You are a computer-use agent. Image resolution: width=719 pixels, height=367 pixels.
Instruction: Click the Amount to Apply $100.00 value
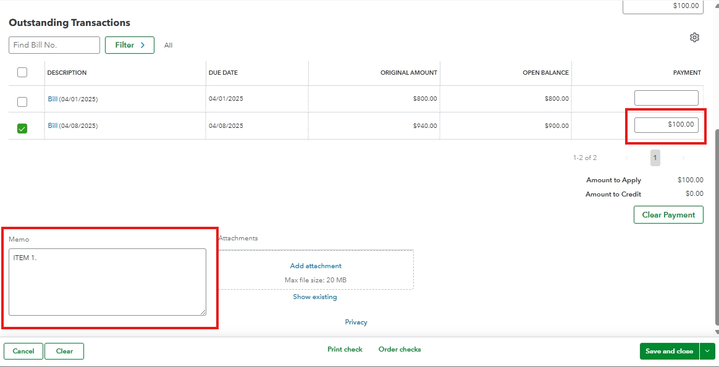pos(690,180)
